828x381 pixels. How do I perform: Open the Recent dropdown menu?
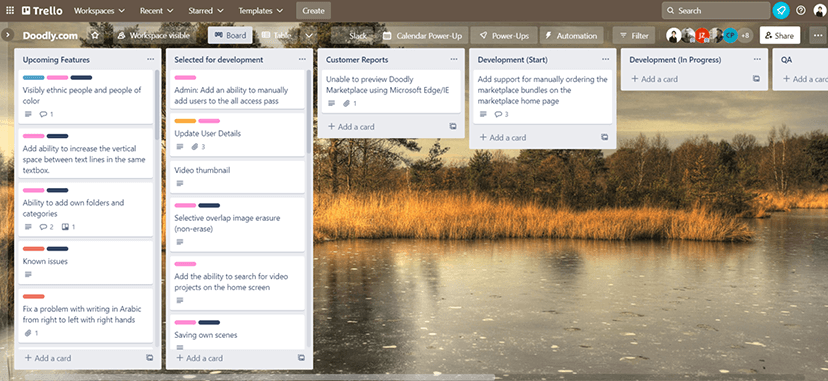pyautogui.click(x=156, y=11)
